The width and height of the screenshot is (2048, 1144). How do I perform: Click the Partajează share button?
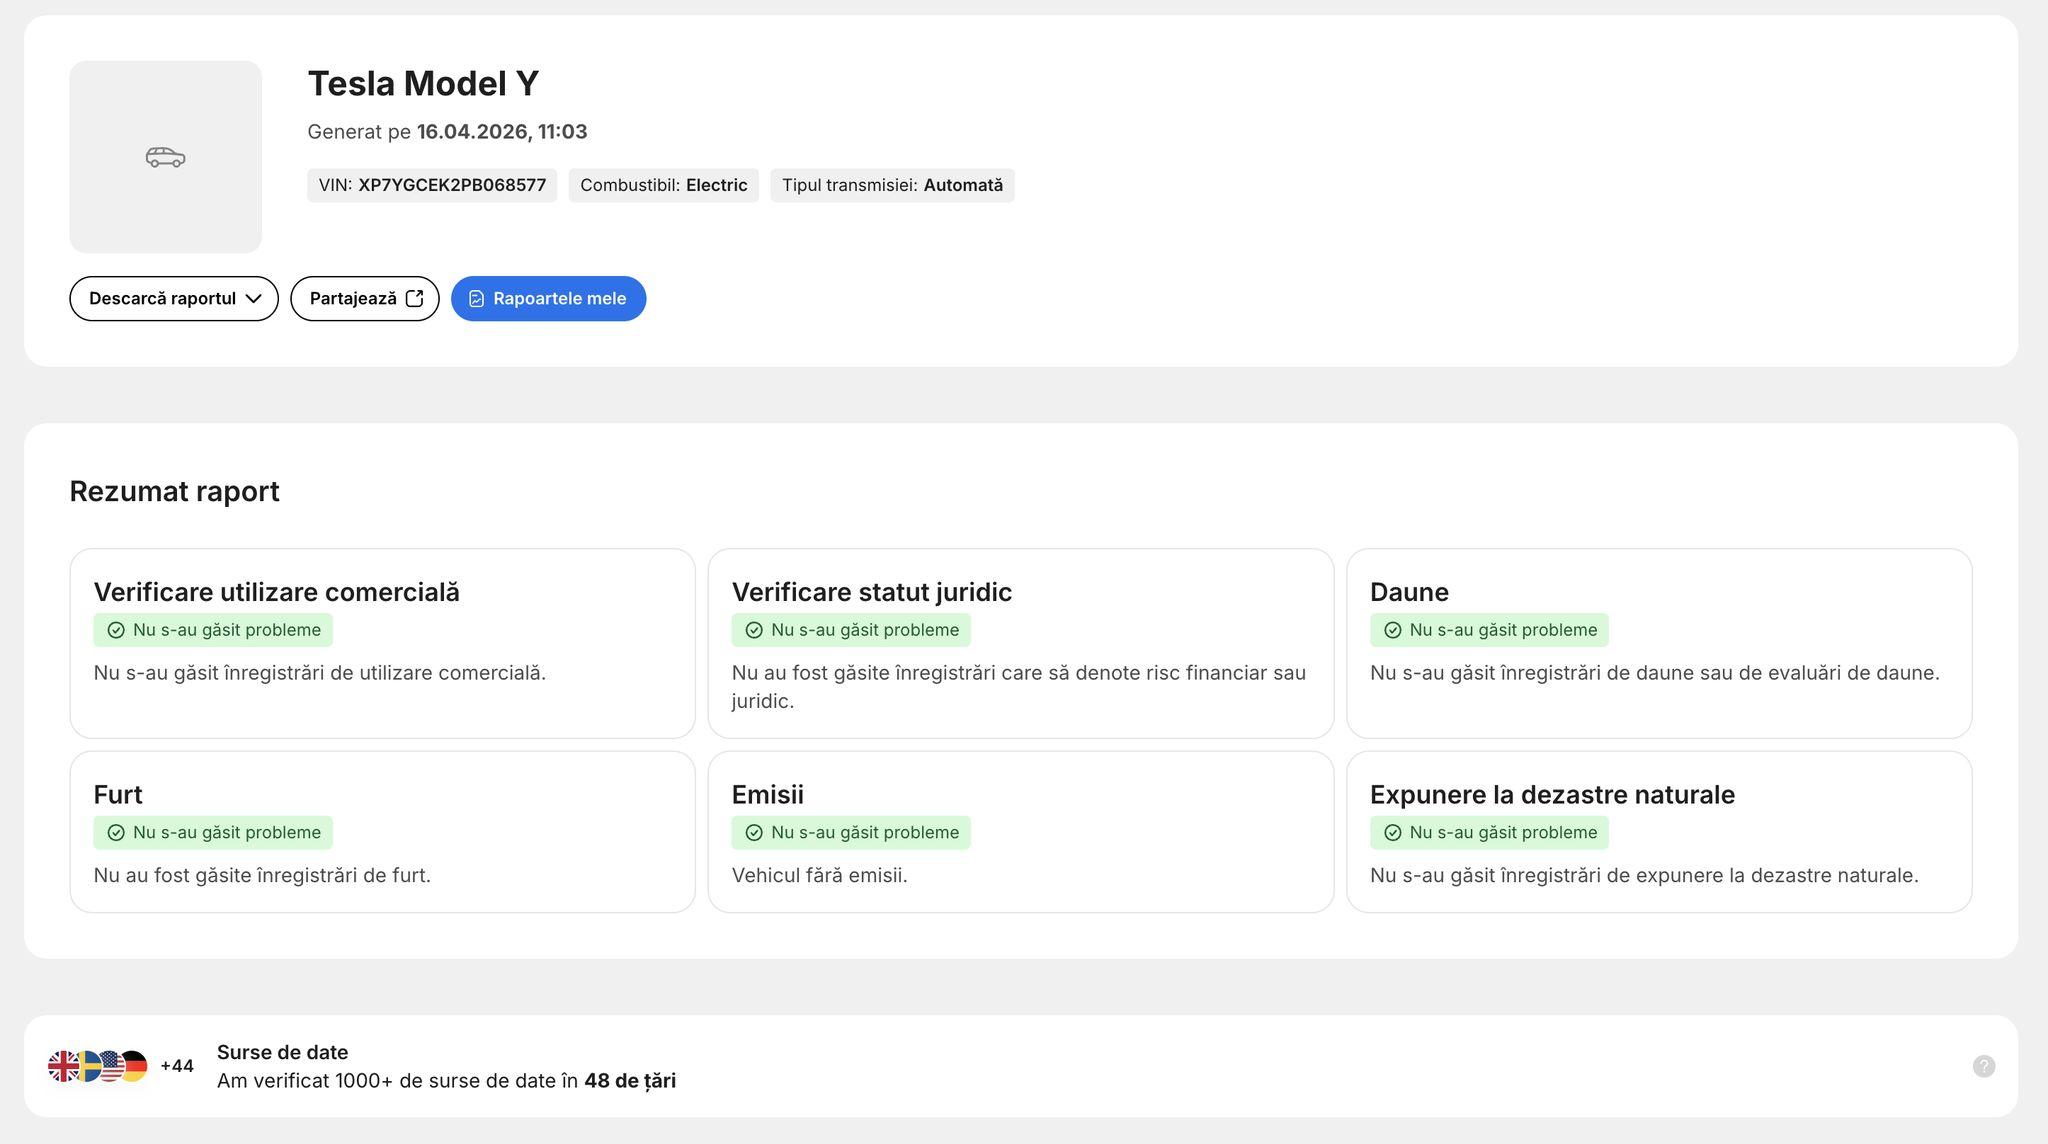[x=365, y=299]
